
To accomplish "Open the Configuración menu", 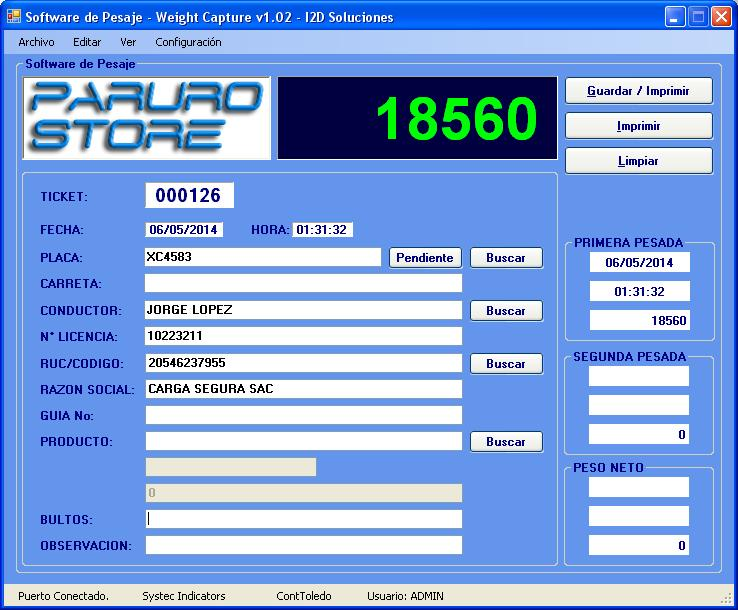I will 188,42.
